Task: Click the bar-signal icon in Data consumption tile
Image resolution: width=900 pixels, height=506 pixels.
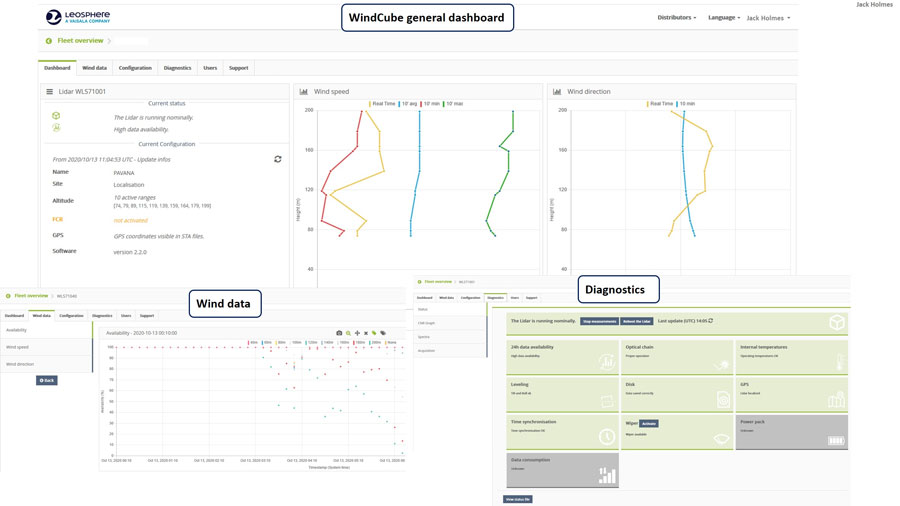Action: [x=607, y=475]
